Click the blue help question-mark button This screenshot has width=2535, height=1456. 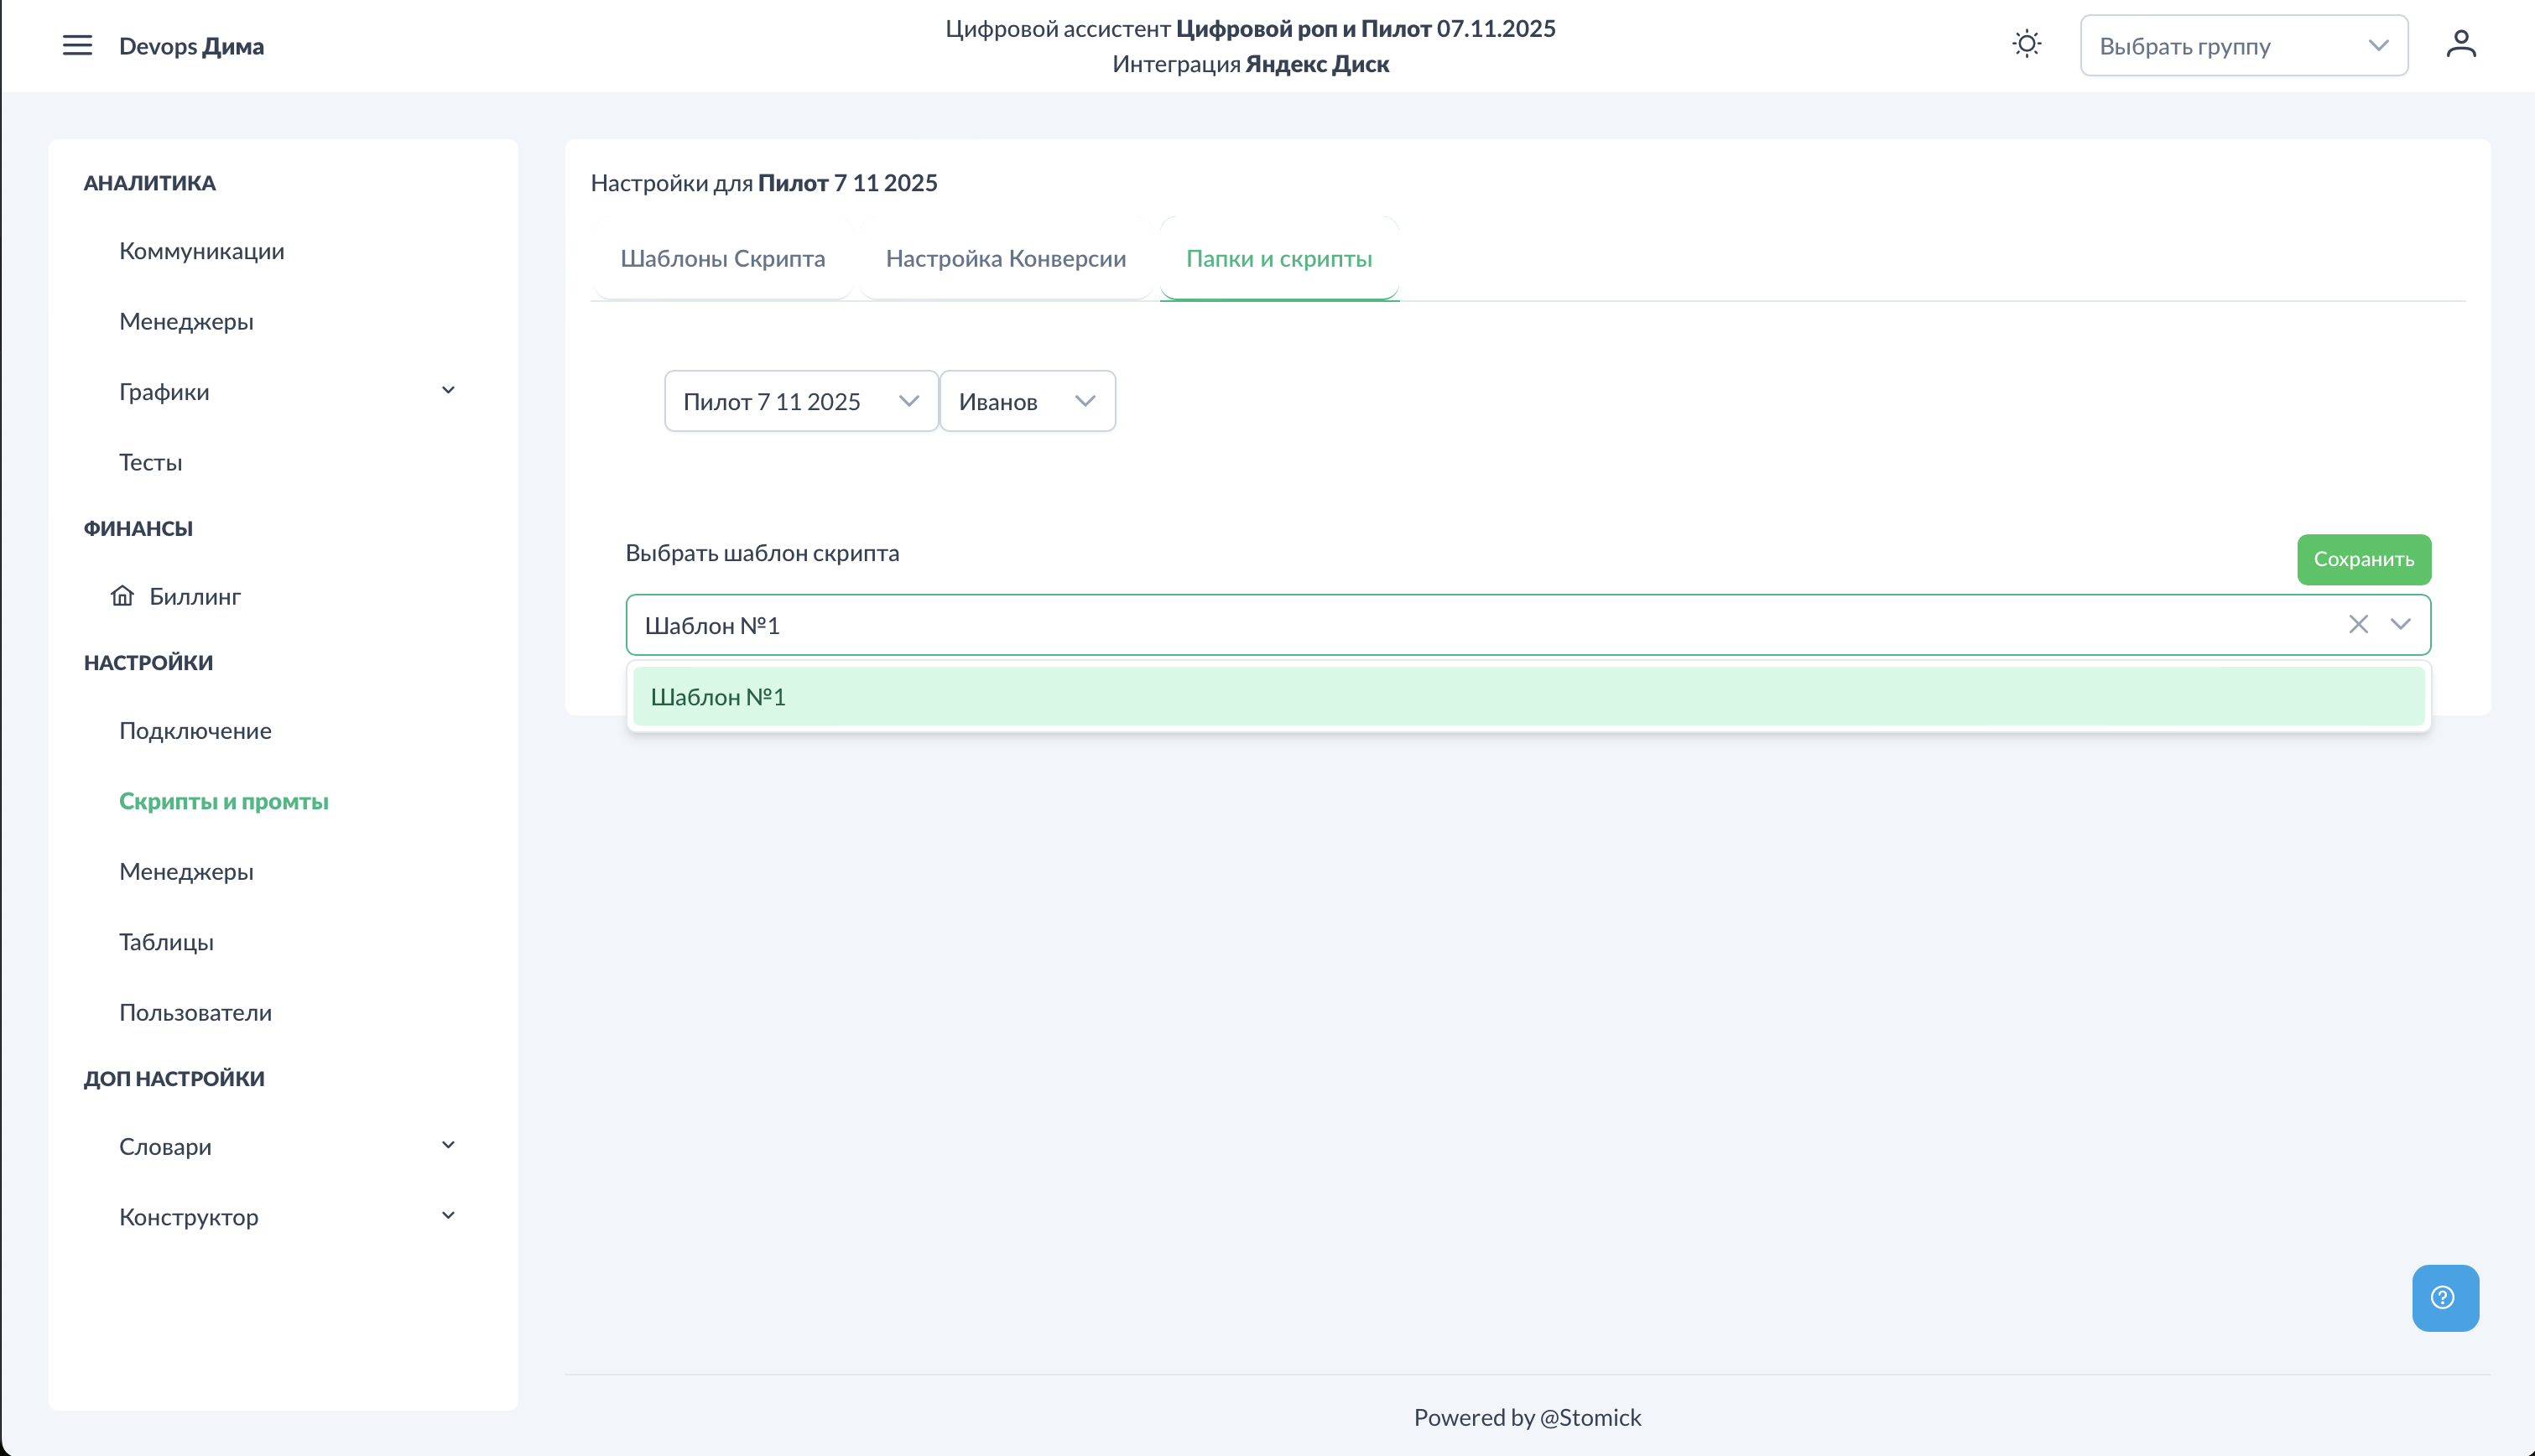coord(2444,1297)
